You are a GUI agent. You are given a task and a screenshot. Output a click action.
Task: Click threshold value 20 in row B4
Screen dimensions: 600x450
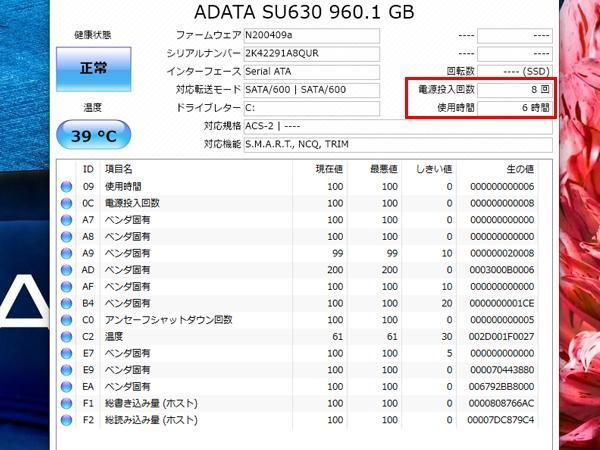[x=447, y=303]
